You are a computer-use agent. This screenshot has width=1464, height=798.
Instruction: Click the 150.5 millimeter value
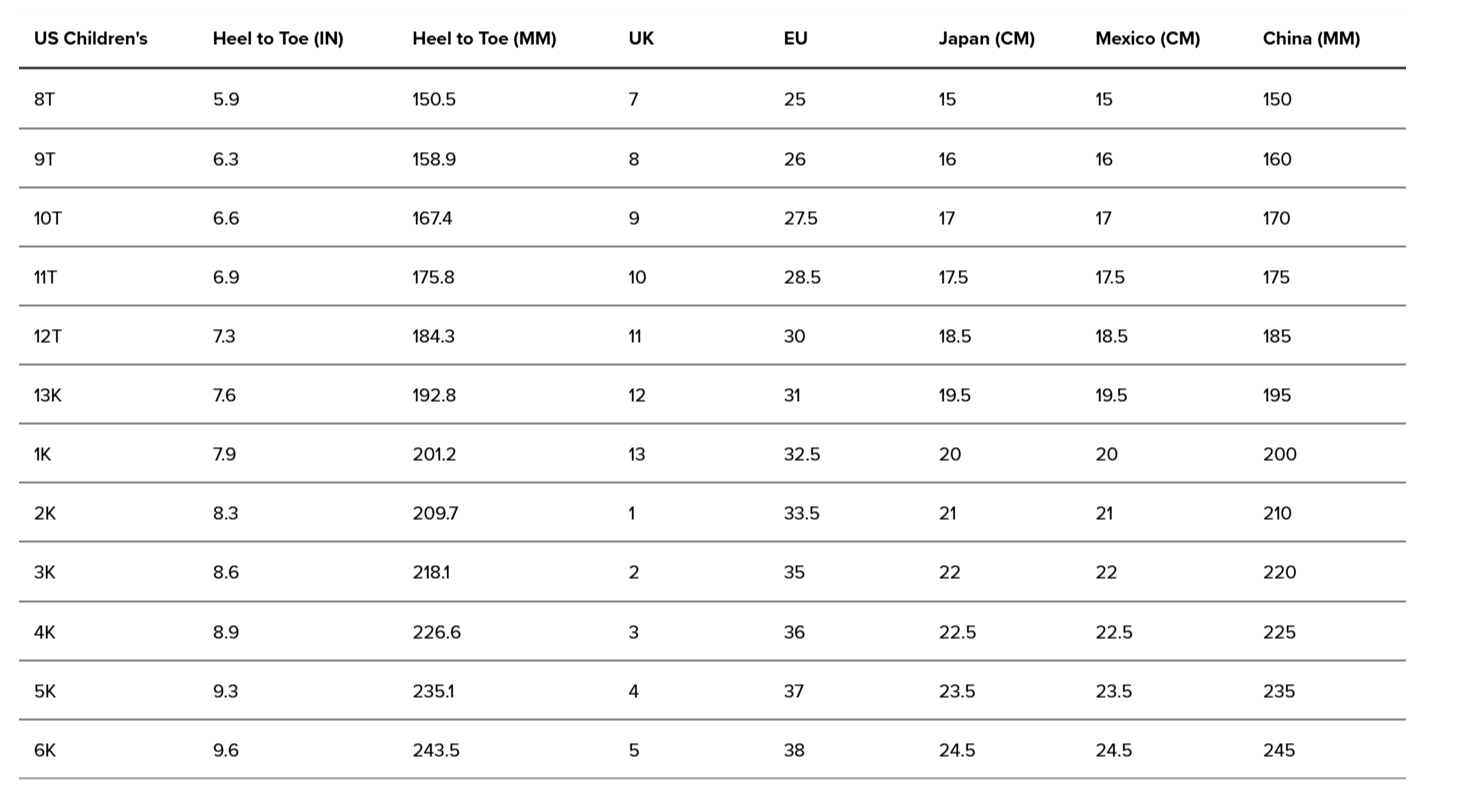(x=434, y=99)
